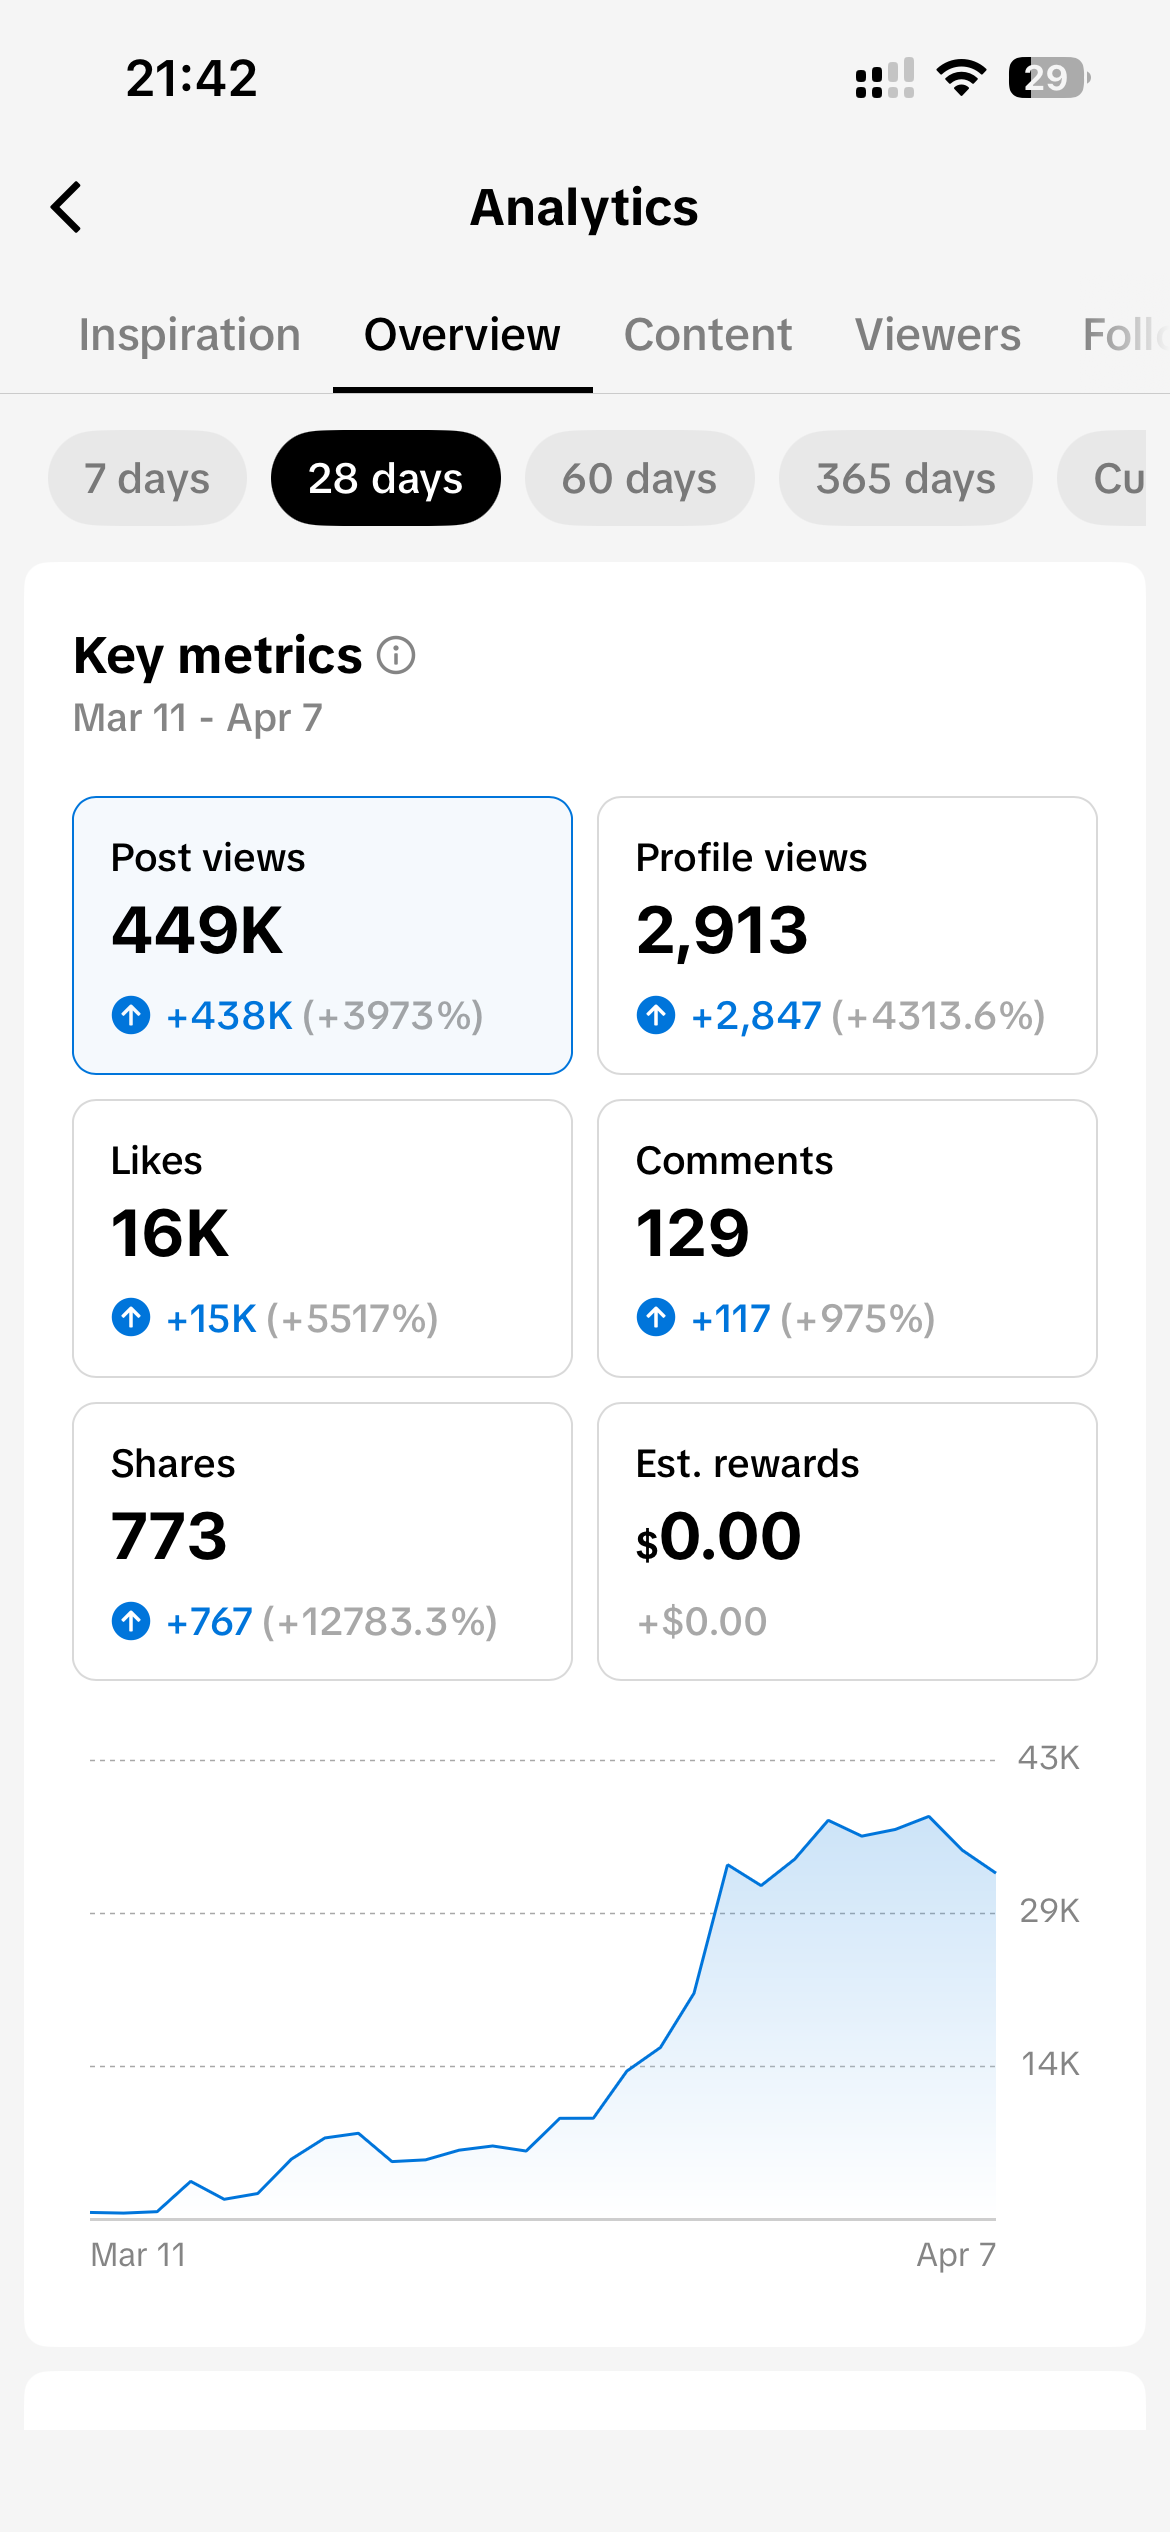
Task: Tap the growth arrow on Comments card
Action: tap(656, 1318)
